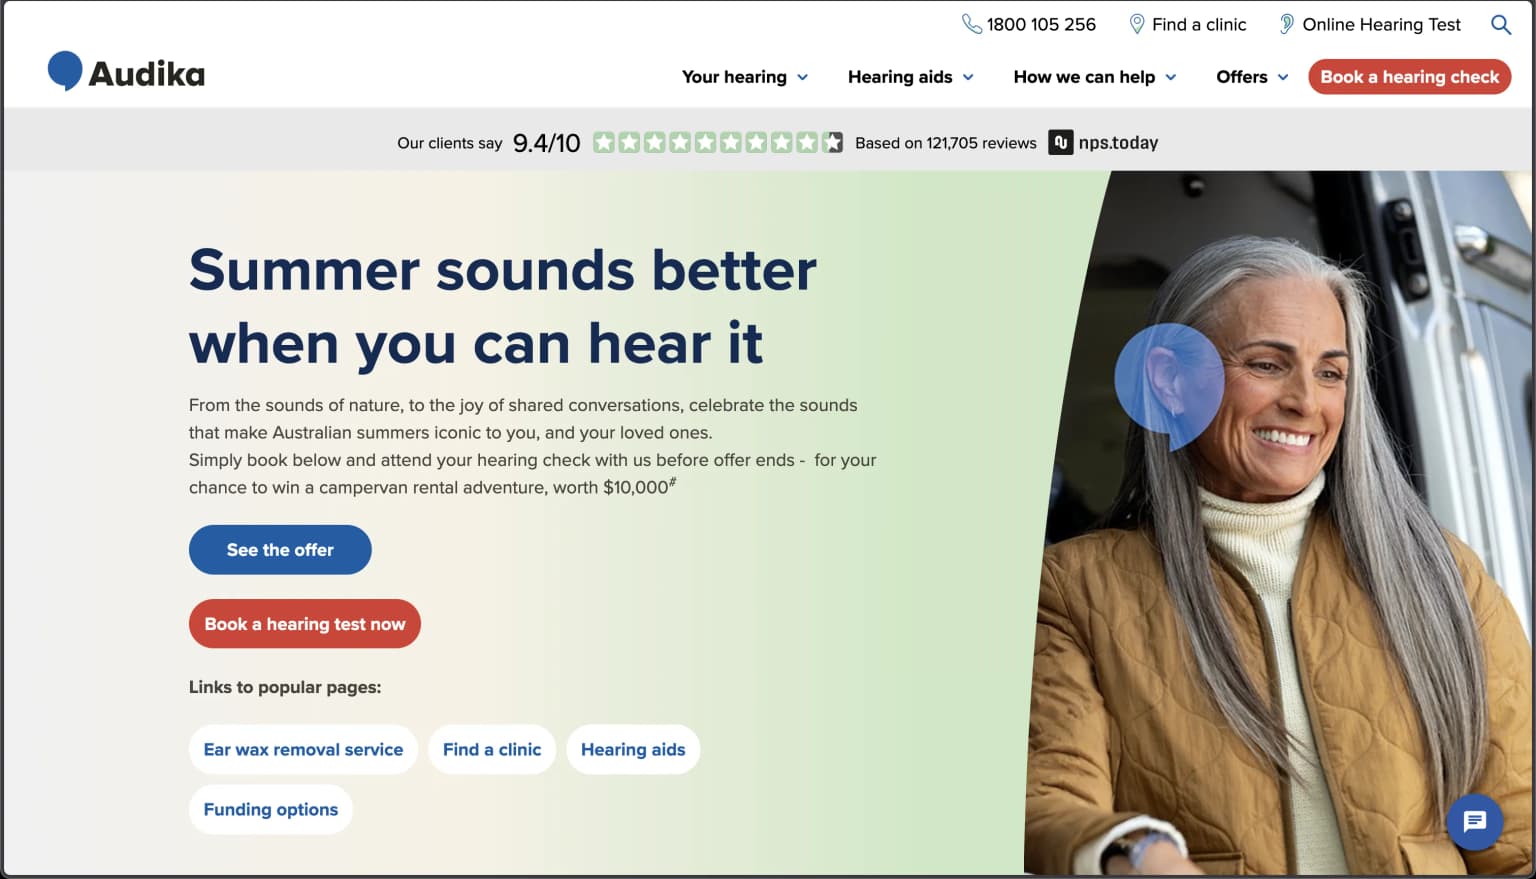Expand the Your hearing dropdown chevron
The height and width of the screenshot is (879, 1536).
point(802,77)
